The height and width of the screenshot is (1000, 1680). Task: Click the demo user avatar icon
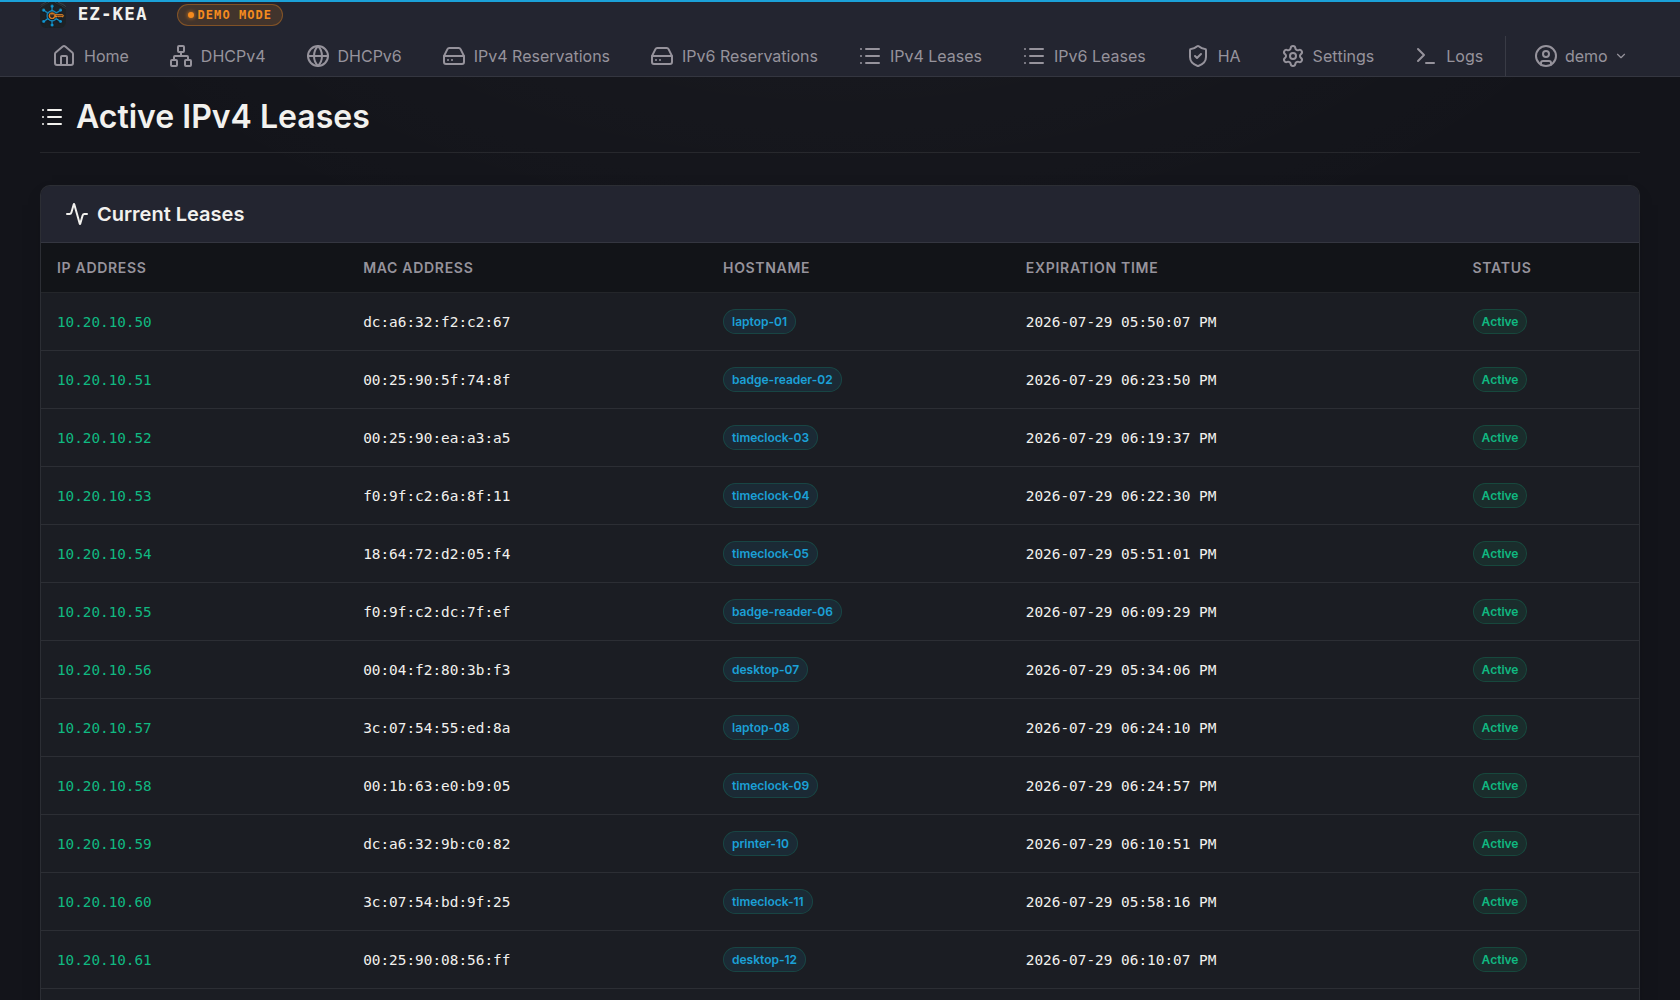tap(1546, 56)
